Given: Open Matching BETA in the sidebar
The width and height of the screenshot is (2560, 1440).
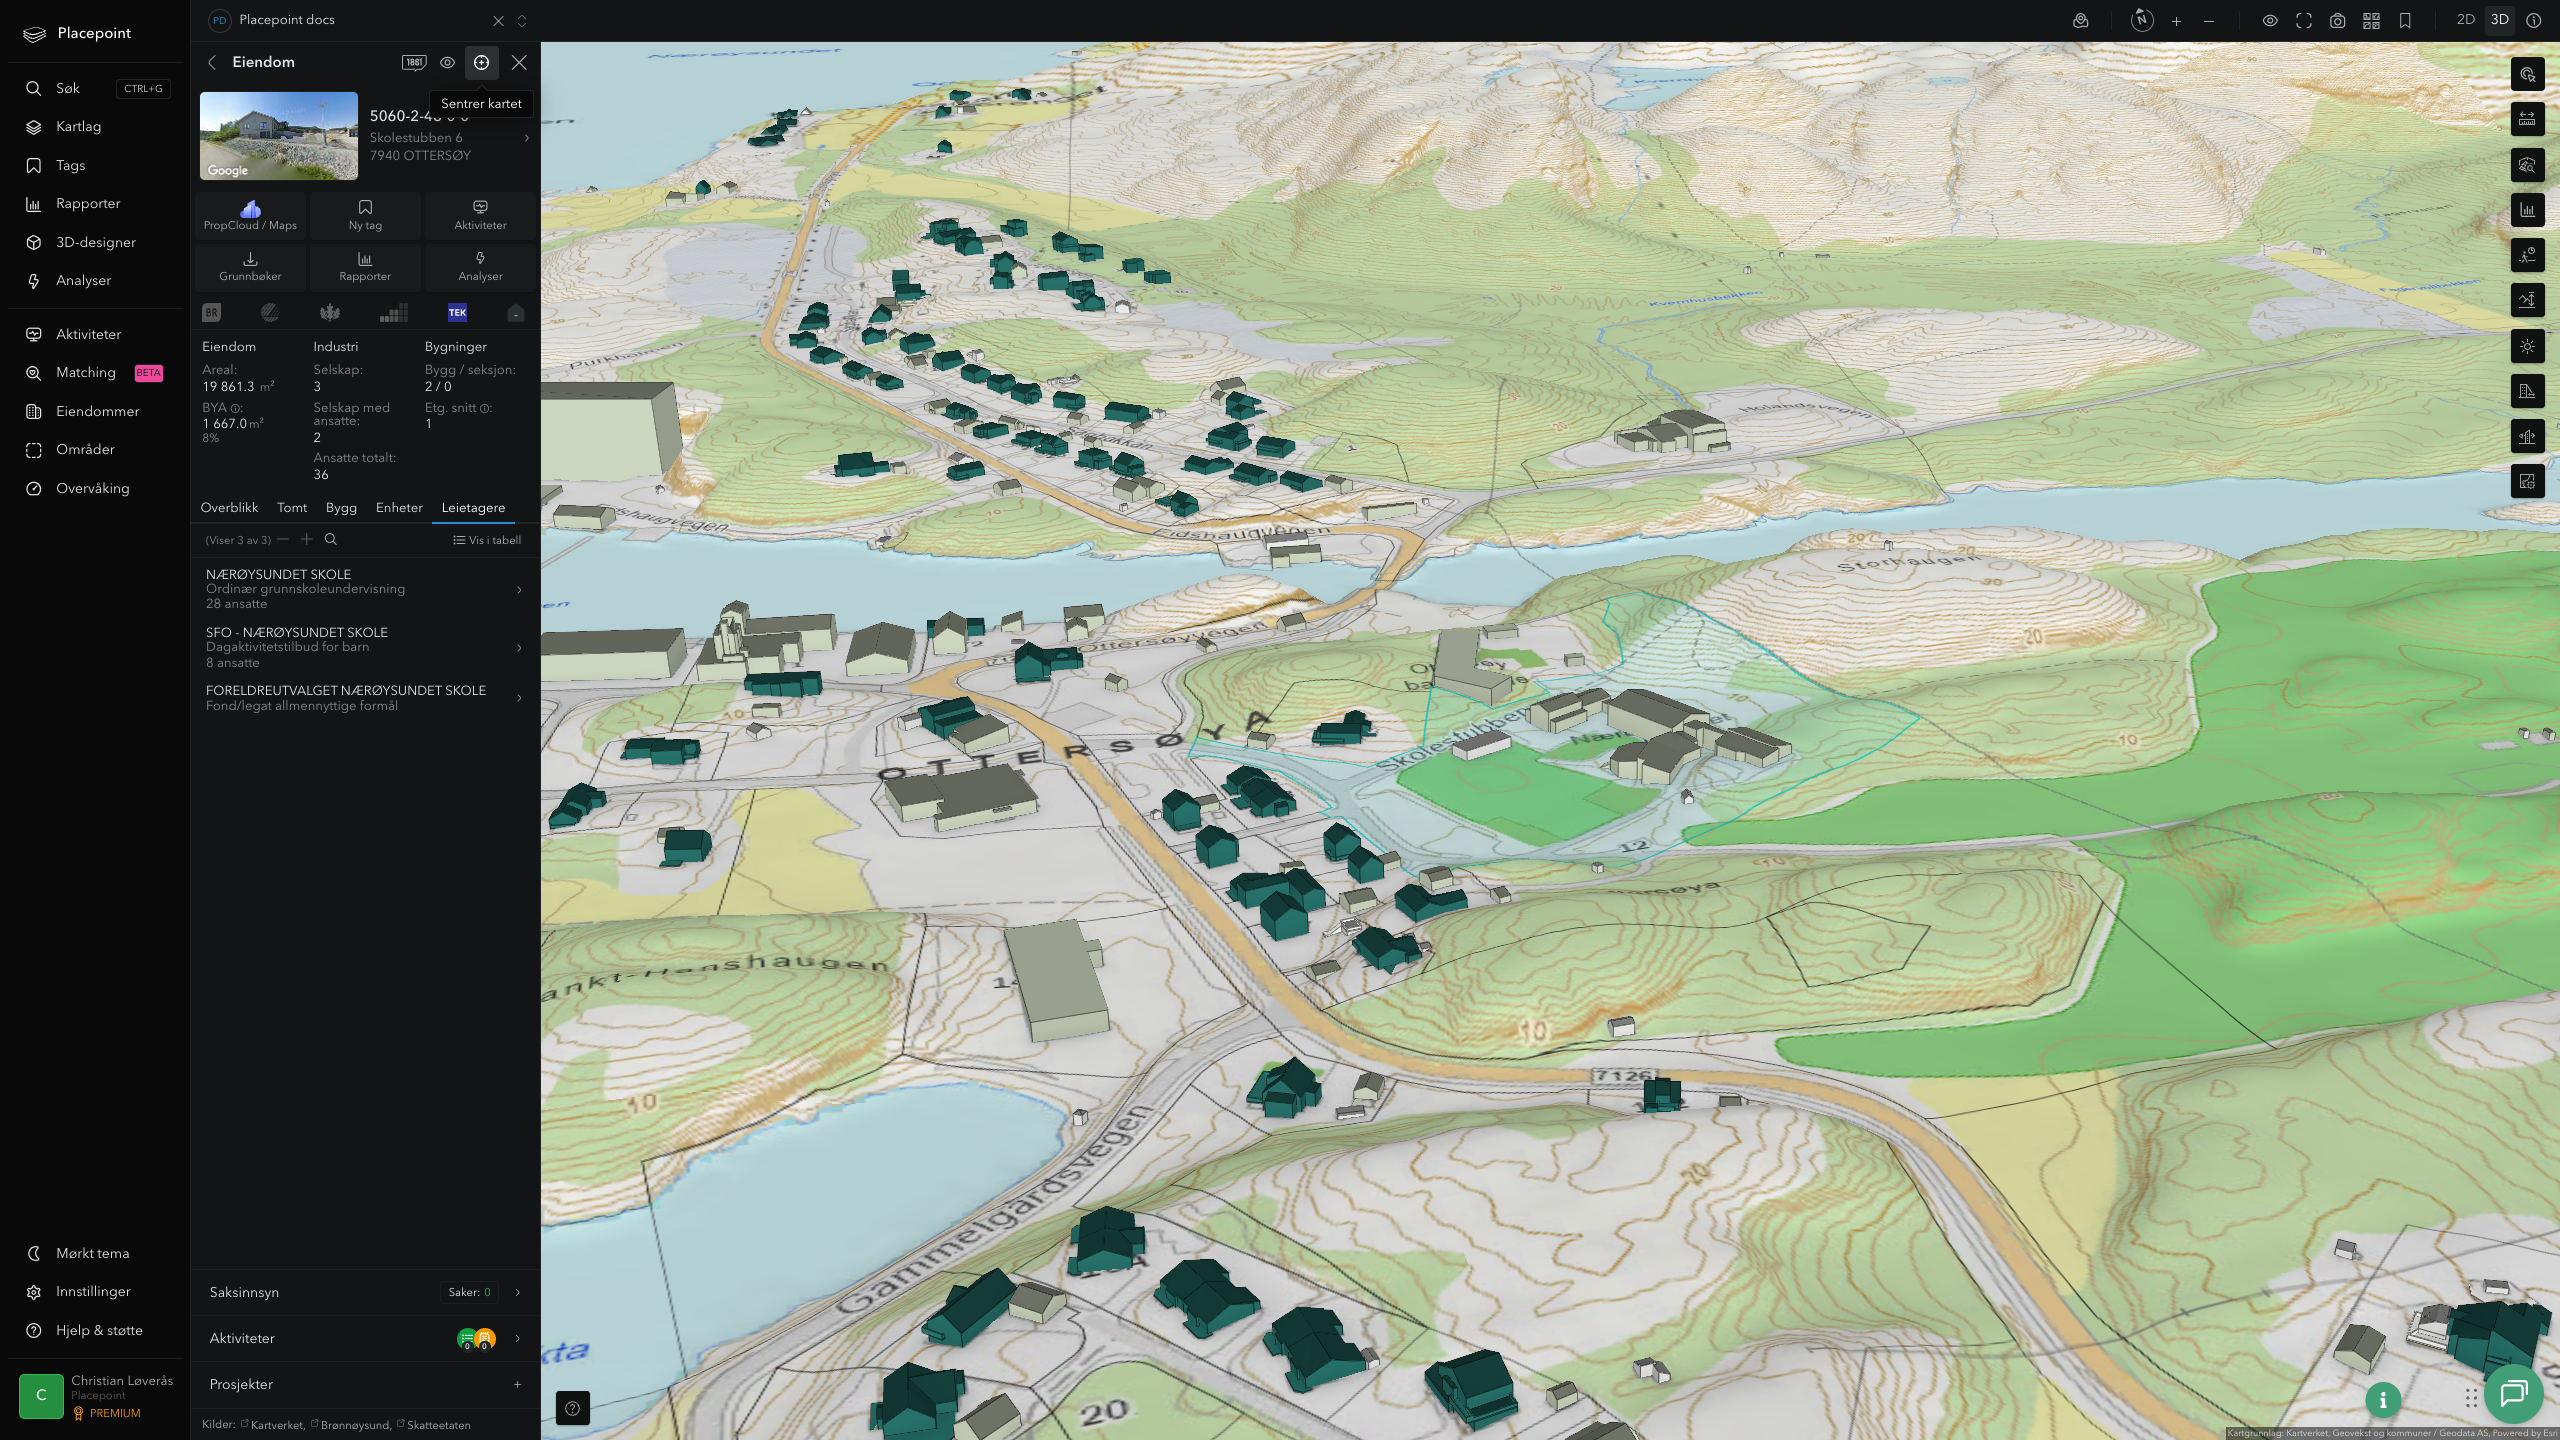Looking at the screenshot, I should (95, 373).
